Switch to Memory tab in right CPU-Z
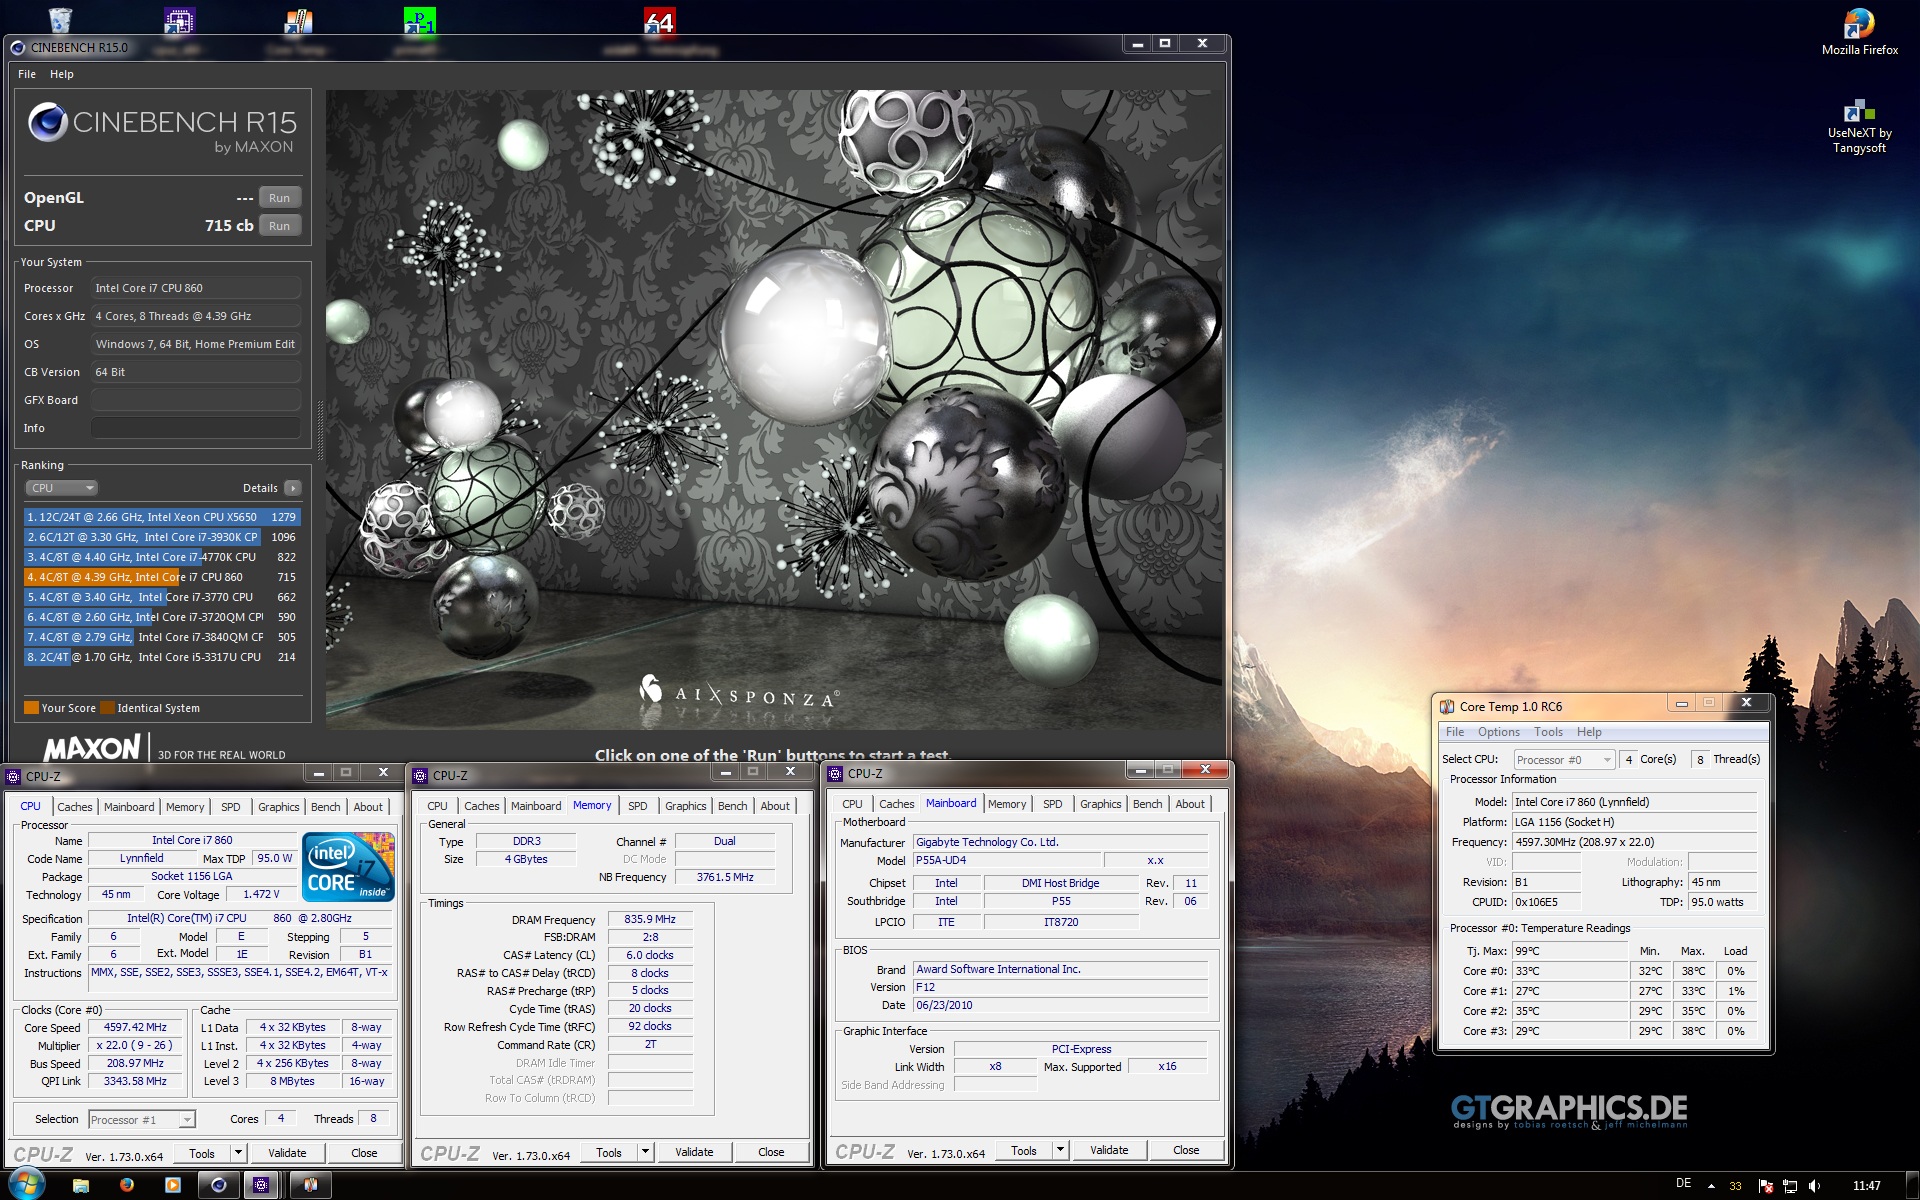The height and width of the screenshot is (1200, 1920). tap(1007, 804)
